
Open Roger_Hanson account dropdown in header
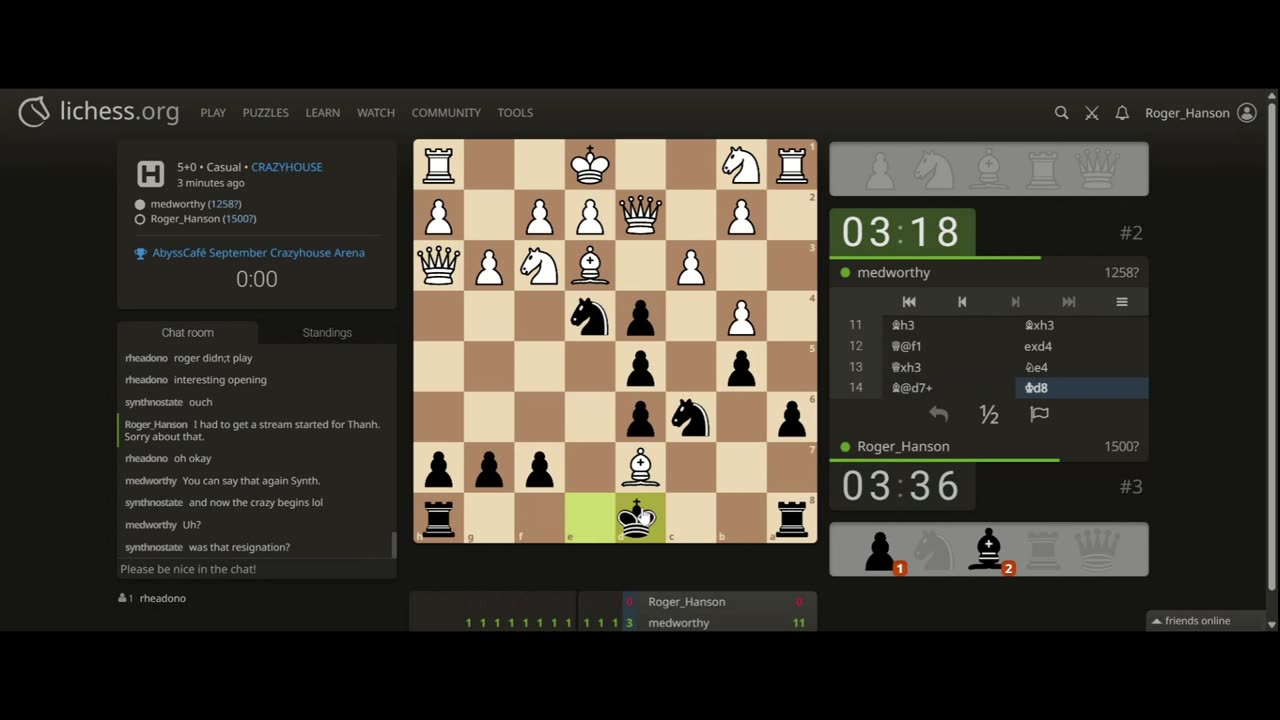[x=1200, y=113]
